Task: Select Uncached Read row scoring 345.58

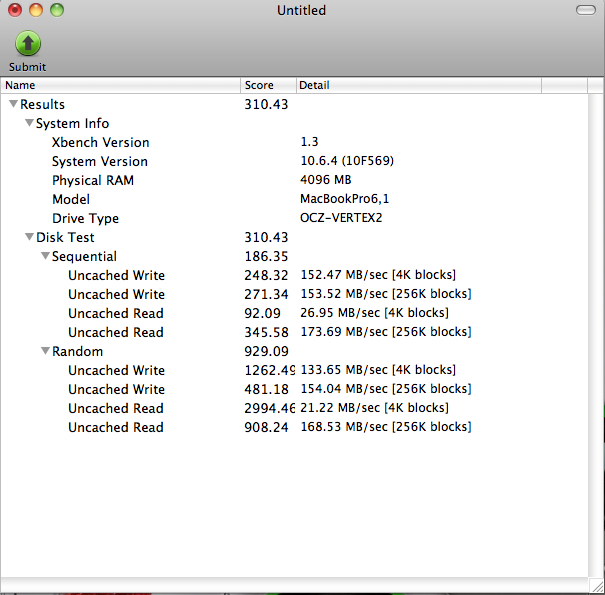Action: pos(294,332)
